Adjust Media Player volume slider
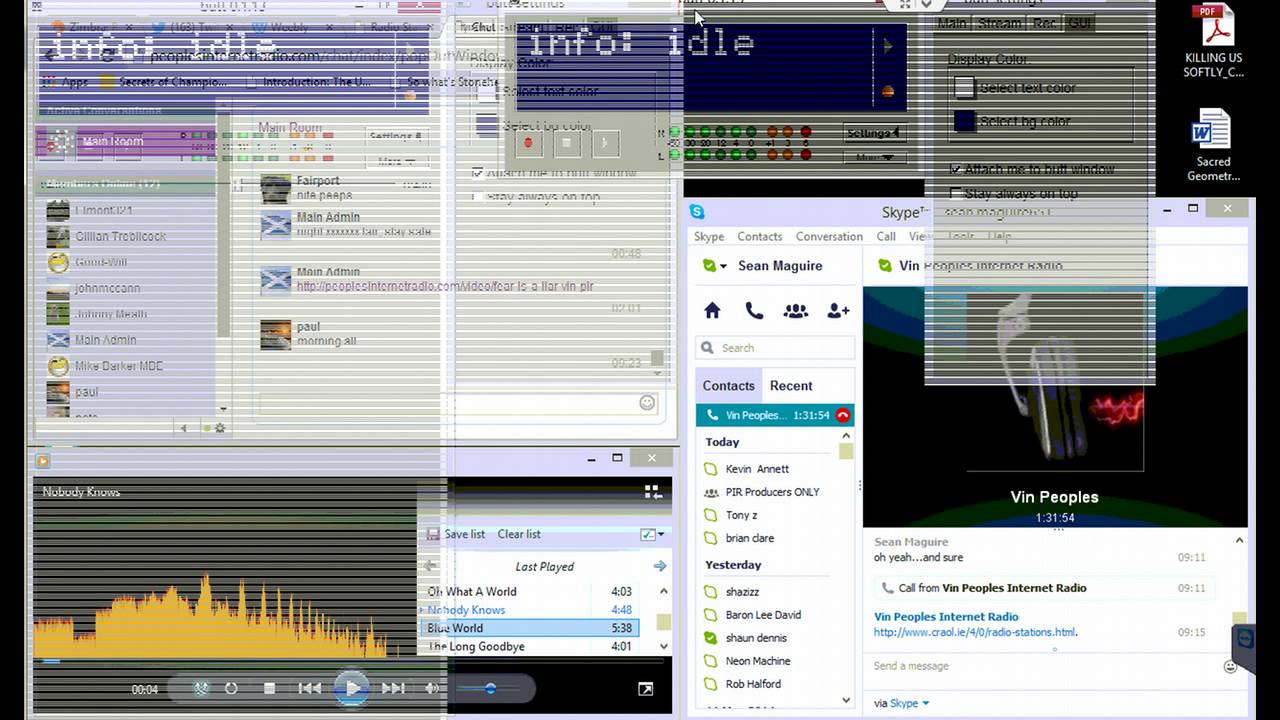Image resolution: width=1280 pixels, height=720 pixels. (x=488, y=688)
